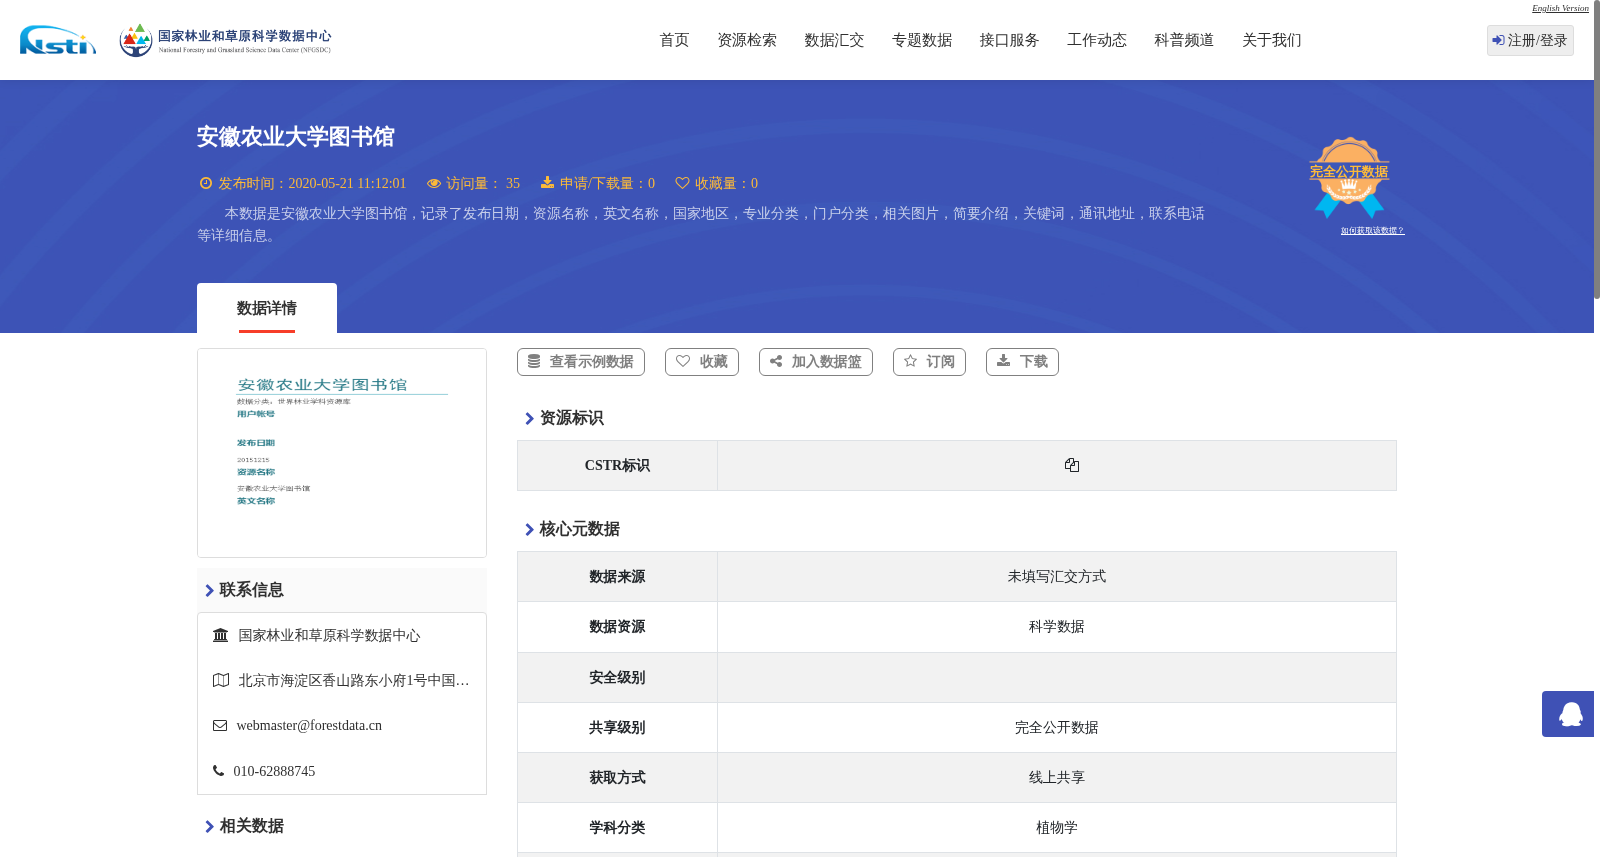Go to 数据汇交 in navigation

834,40
